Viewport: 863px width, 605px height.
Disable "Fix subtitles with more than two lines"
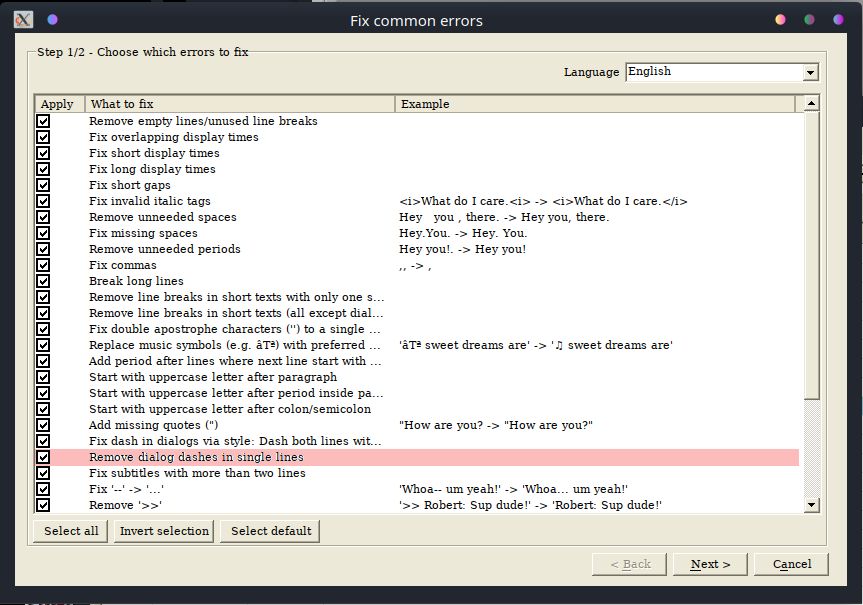[42, 472]
